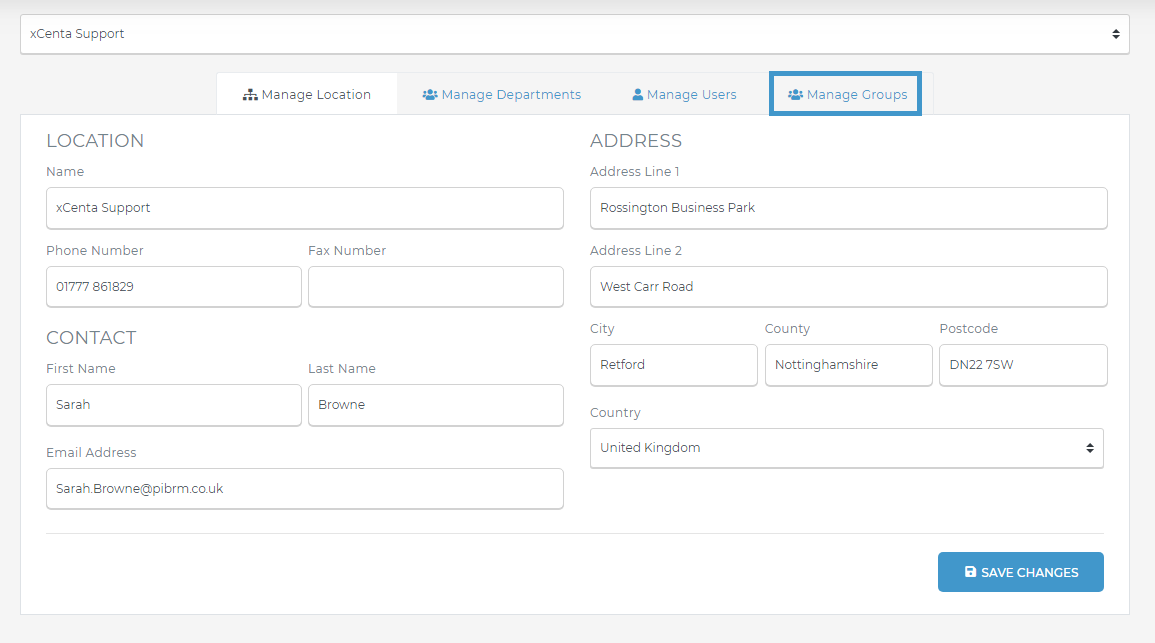The height and width of the screenshot is (643, 1155).
Task: Focus the Email Address field
Action: tap(304, 488)
